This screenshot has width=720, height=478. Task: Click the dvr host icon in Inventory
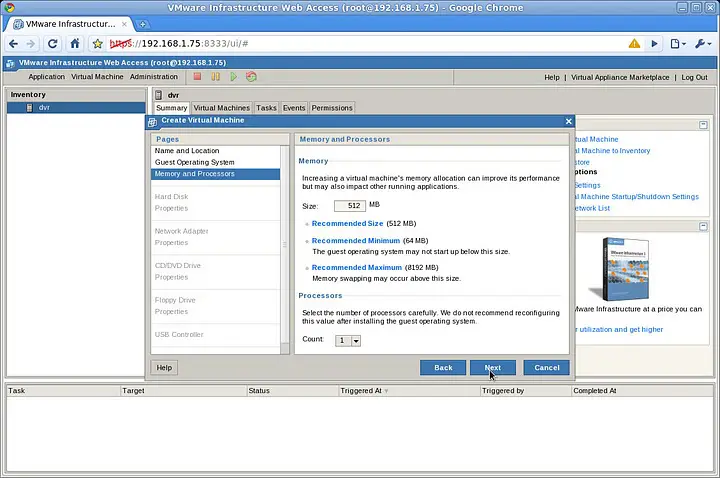coord(29,107)
